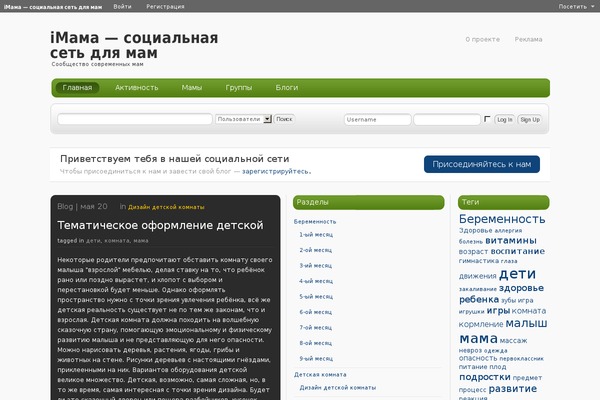Click the large мама tag in cloud
The height and width of the screenshot is (400, 600).
coord(478,338)
